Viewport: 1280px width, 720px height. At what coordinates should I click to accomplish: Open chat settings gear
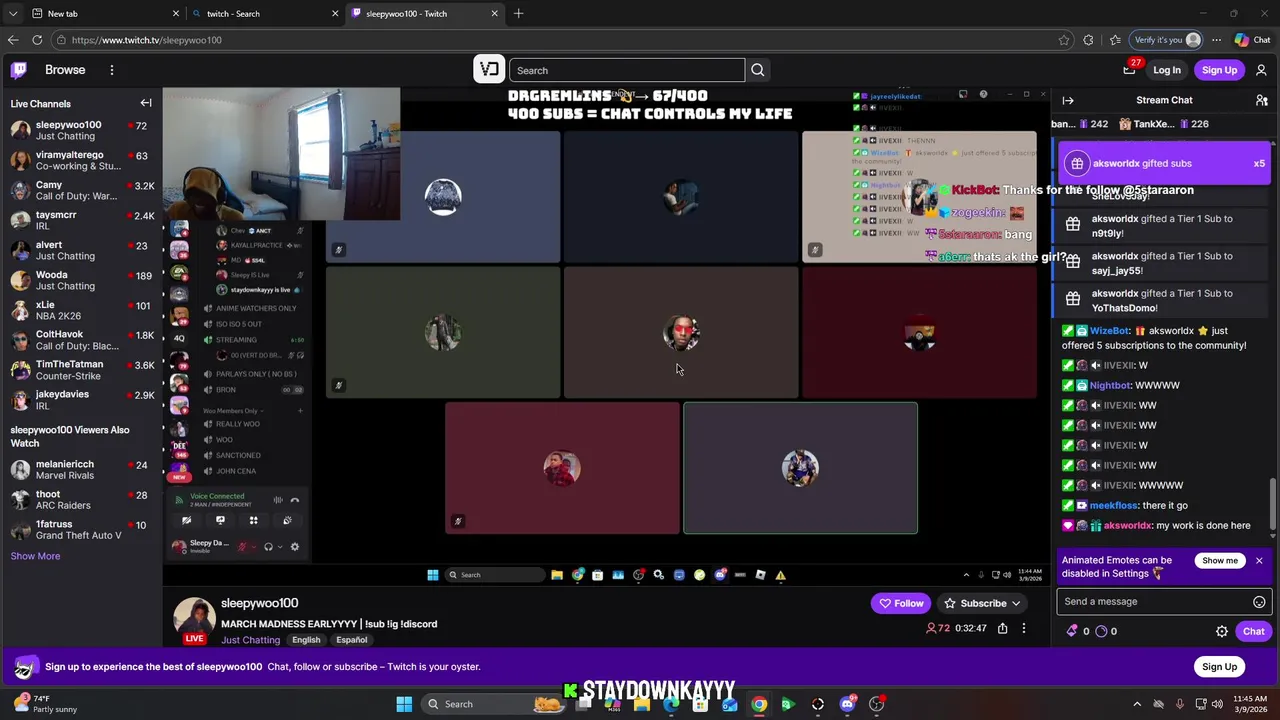click(1222, 631)
